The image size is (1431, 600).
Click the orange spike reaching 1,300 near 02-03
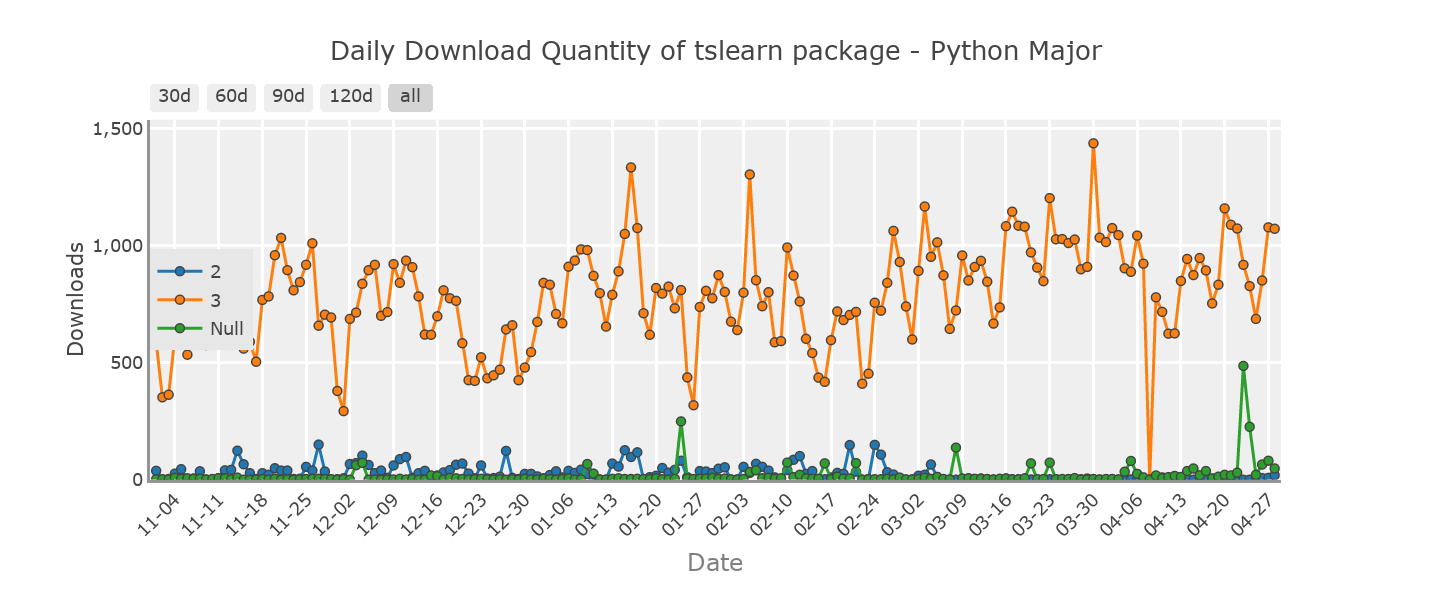748,175
